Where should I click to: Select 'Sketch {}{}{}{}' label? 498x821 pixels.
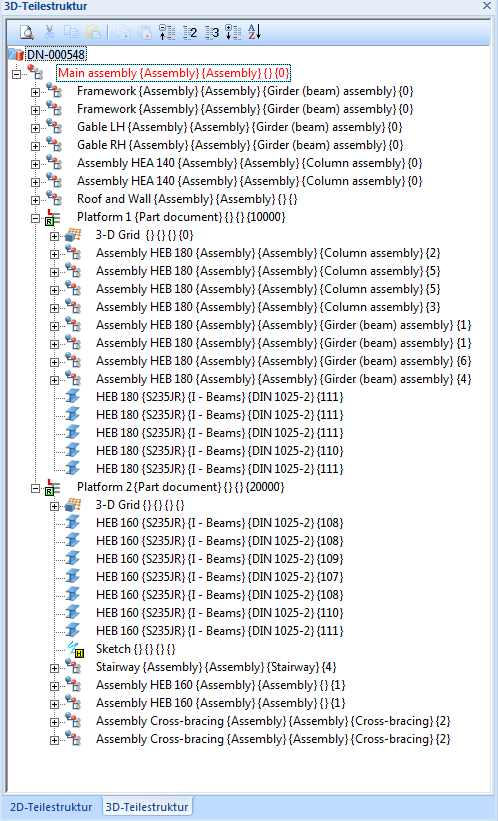tap(136, 649)
